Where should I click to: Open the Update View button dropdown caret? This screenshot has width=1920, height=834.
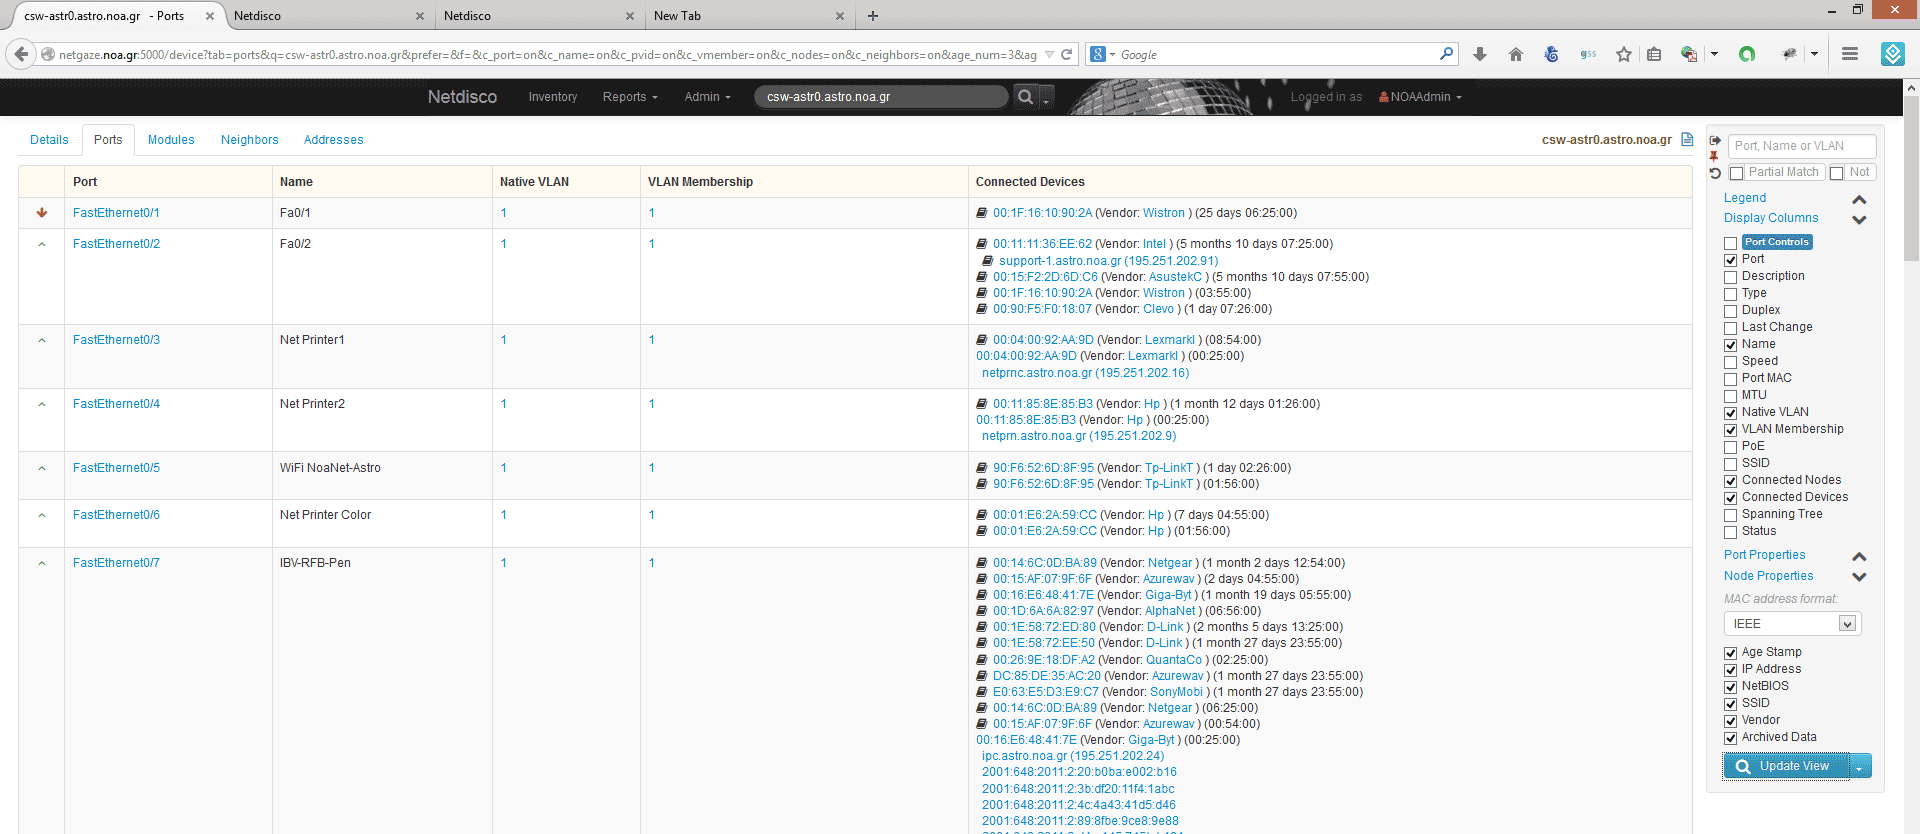[x=1860, y=767]
